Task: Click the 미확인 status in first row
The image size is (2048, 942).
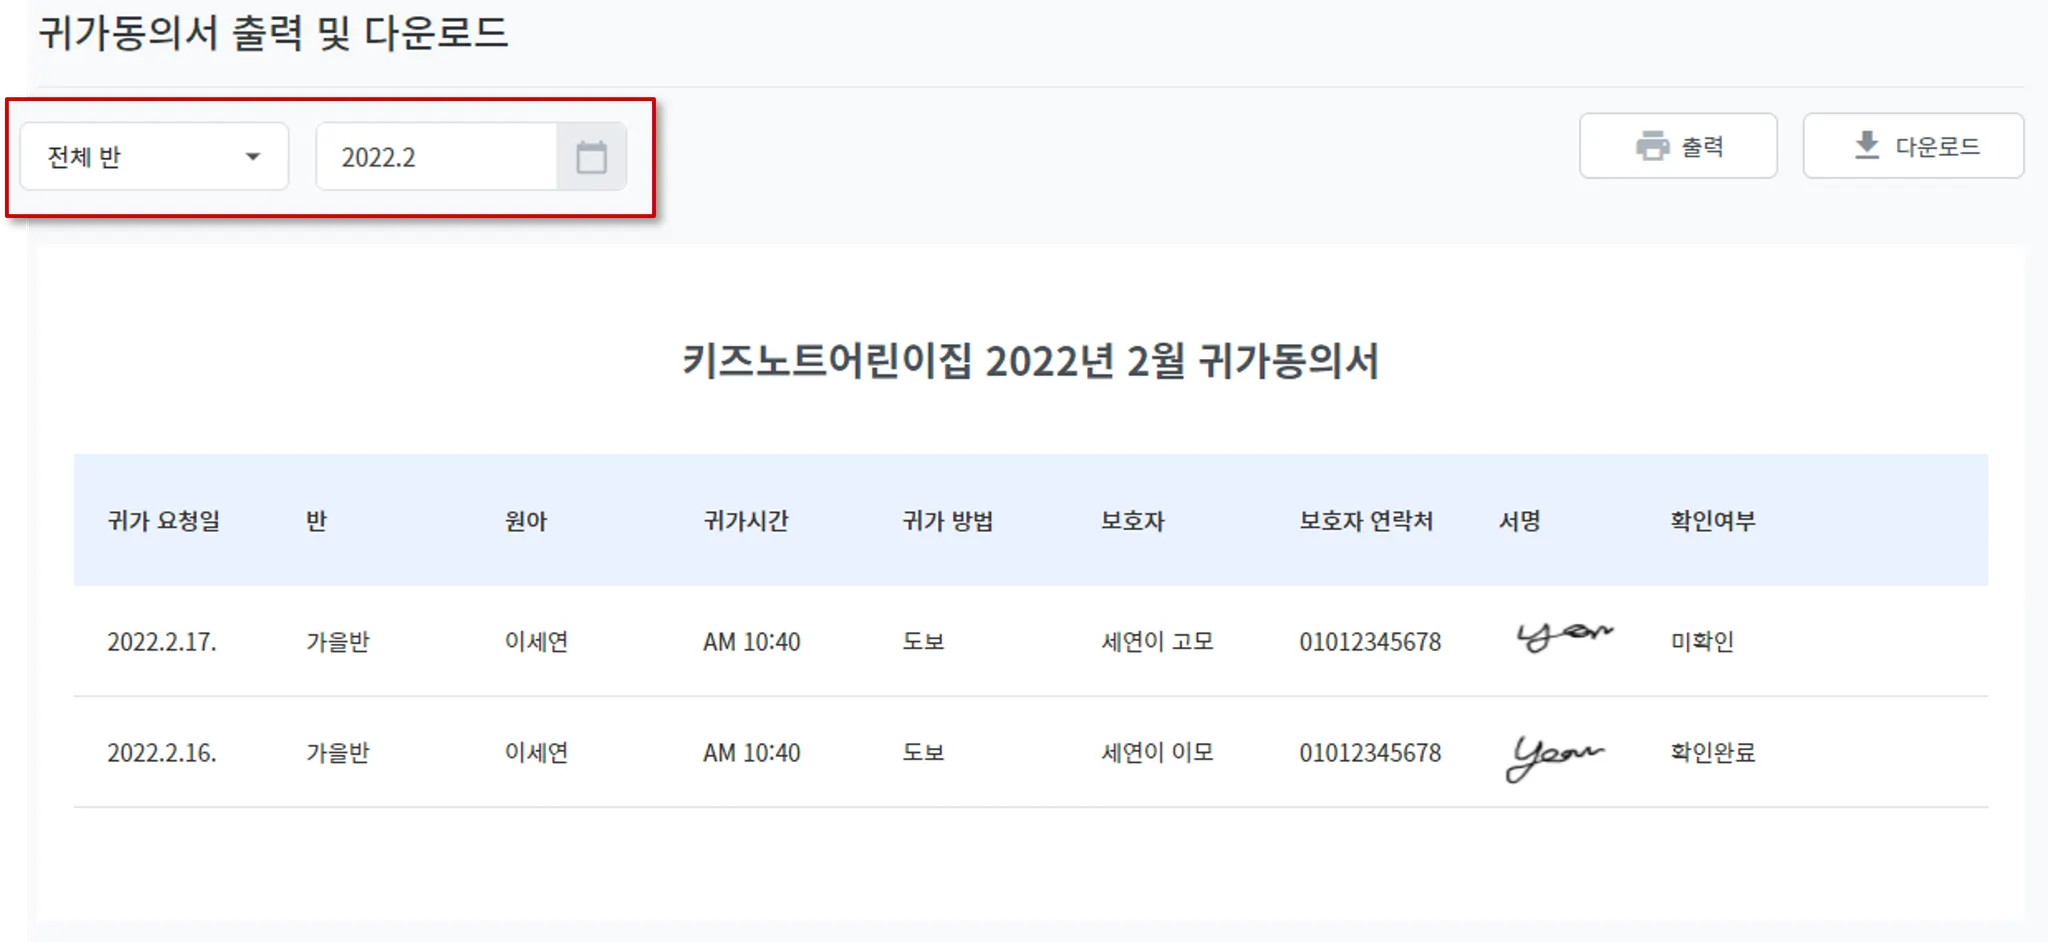Action: (1701, 642)
